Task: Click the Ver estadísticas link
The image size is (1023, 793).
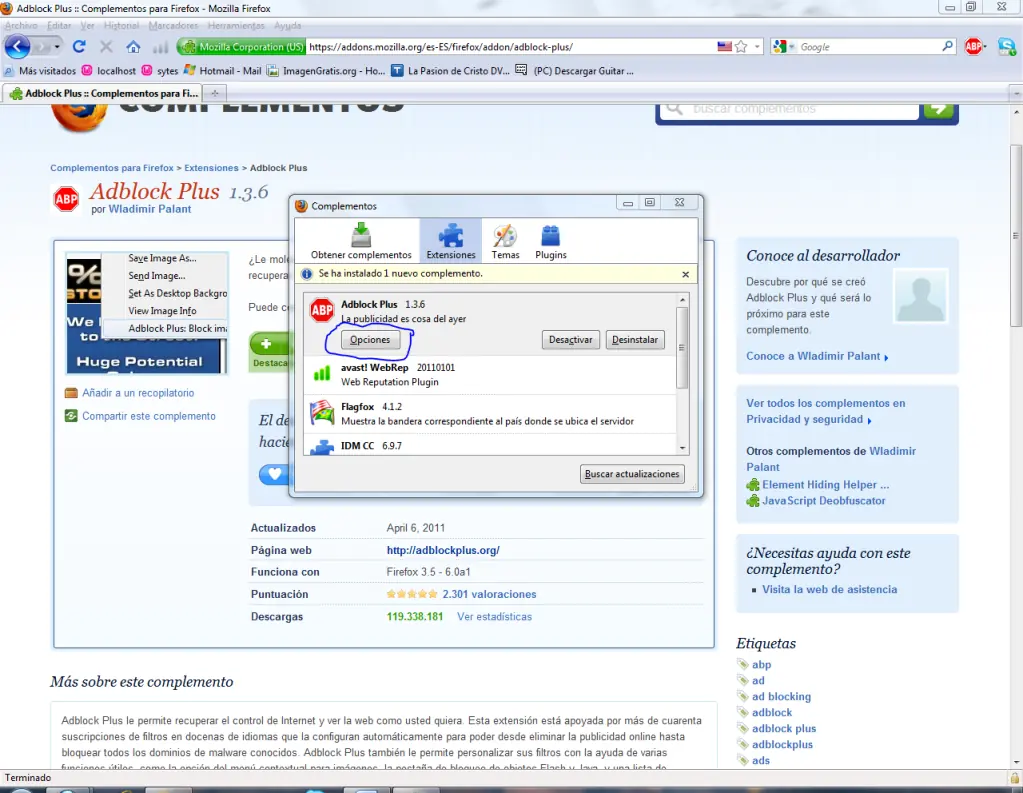Action: pos(494,617)
